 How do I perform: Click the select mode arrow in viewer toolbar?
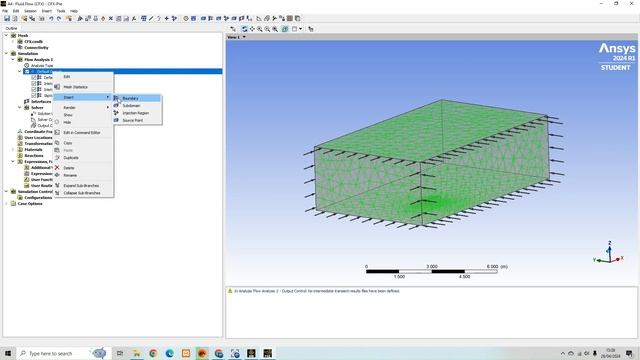(x=233, y=29)
